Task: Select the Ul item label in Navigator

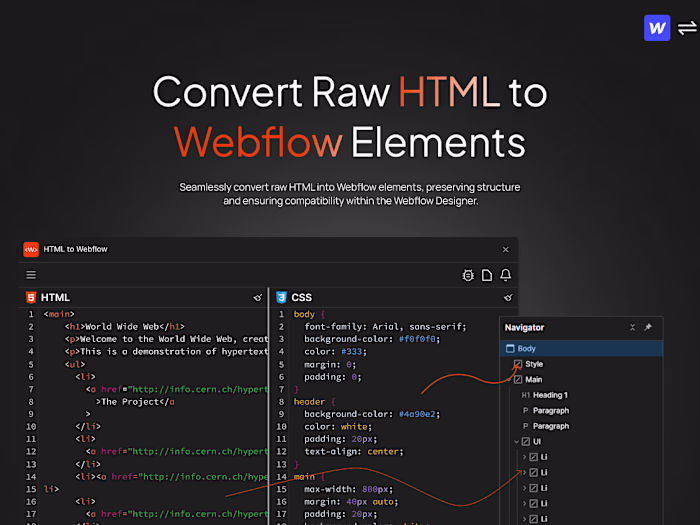Action: 537,442
